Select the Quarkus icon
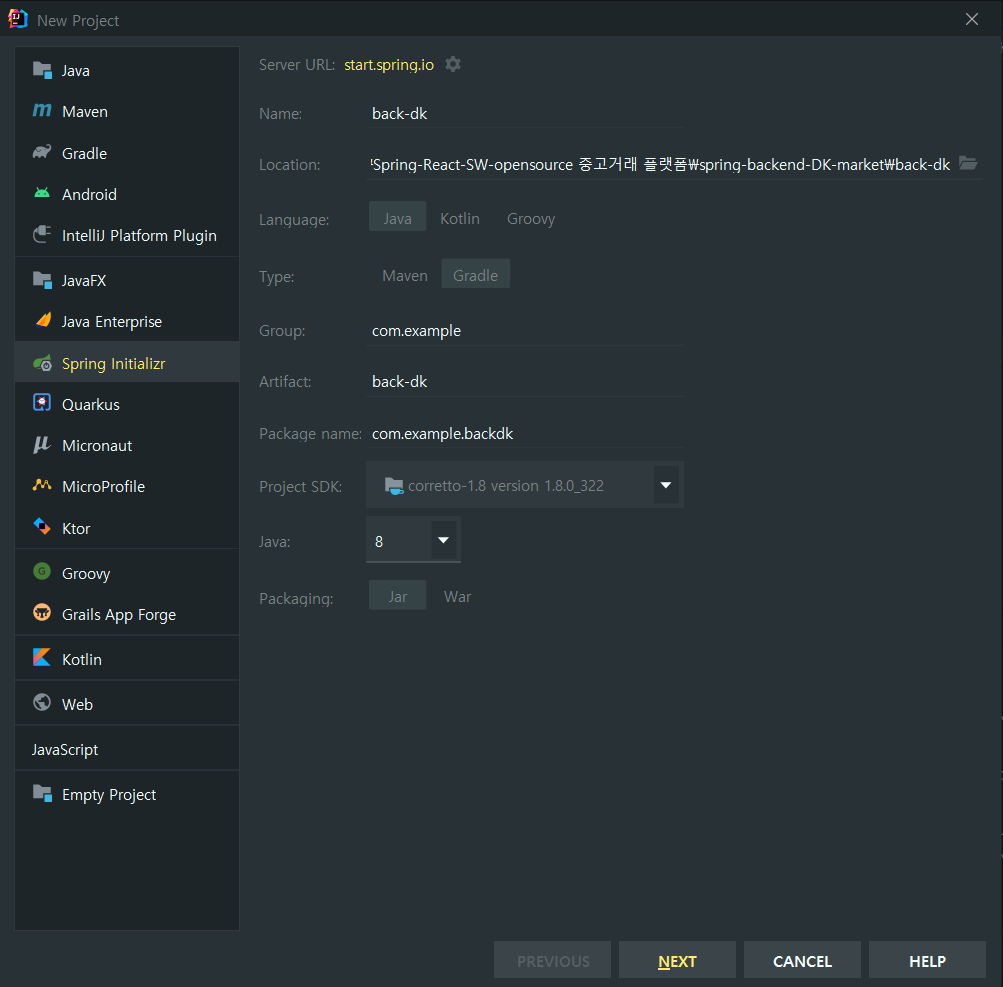This screenshot has width=1003, height=987. tap(42, 403)
